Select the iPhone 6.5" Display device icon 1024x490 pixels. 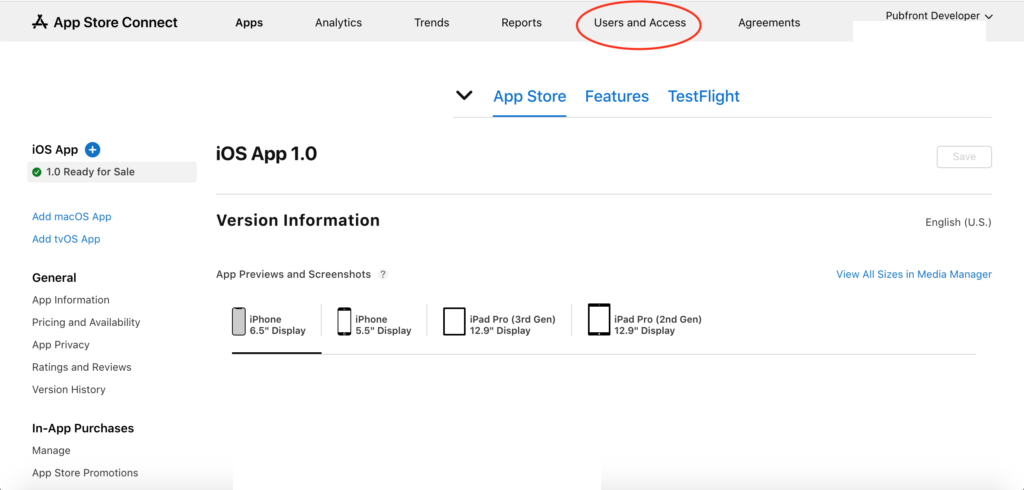point(239,322)
